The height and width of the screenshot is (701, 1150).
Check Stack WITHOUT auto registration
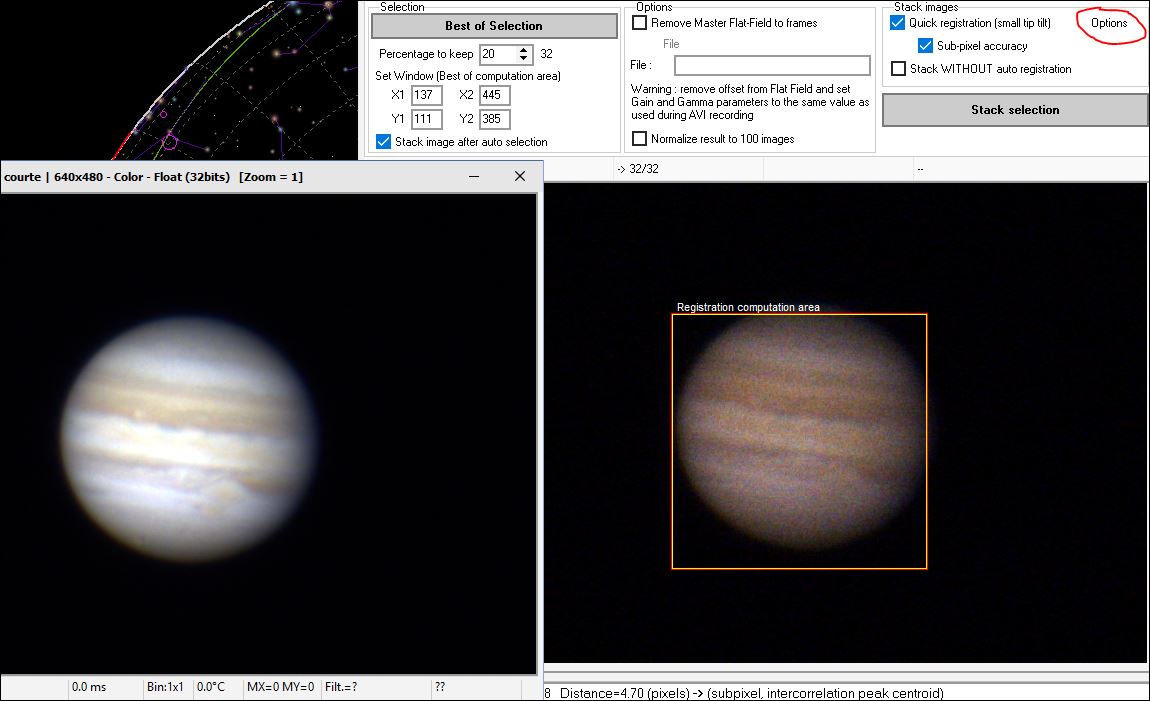898,69
